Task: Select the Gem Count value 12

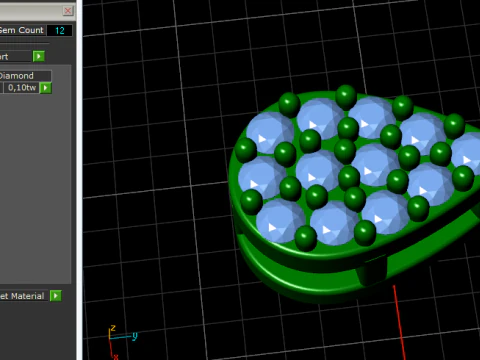Action: 59,31
